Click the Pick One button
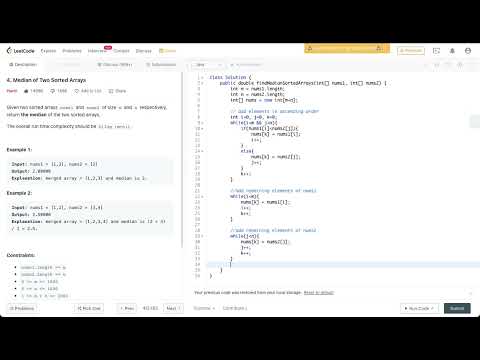The image size is (480, 360). click(89, 308)
